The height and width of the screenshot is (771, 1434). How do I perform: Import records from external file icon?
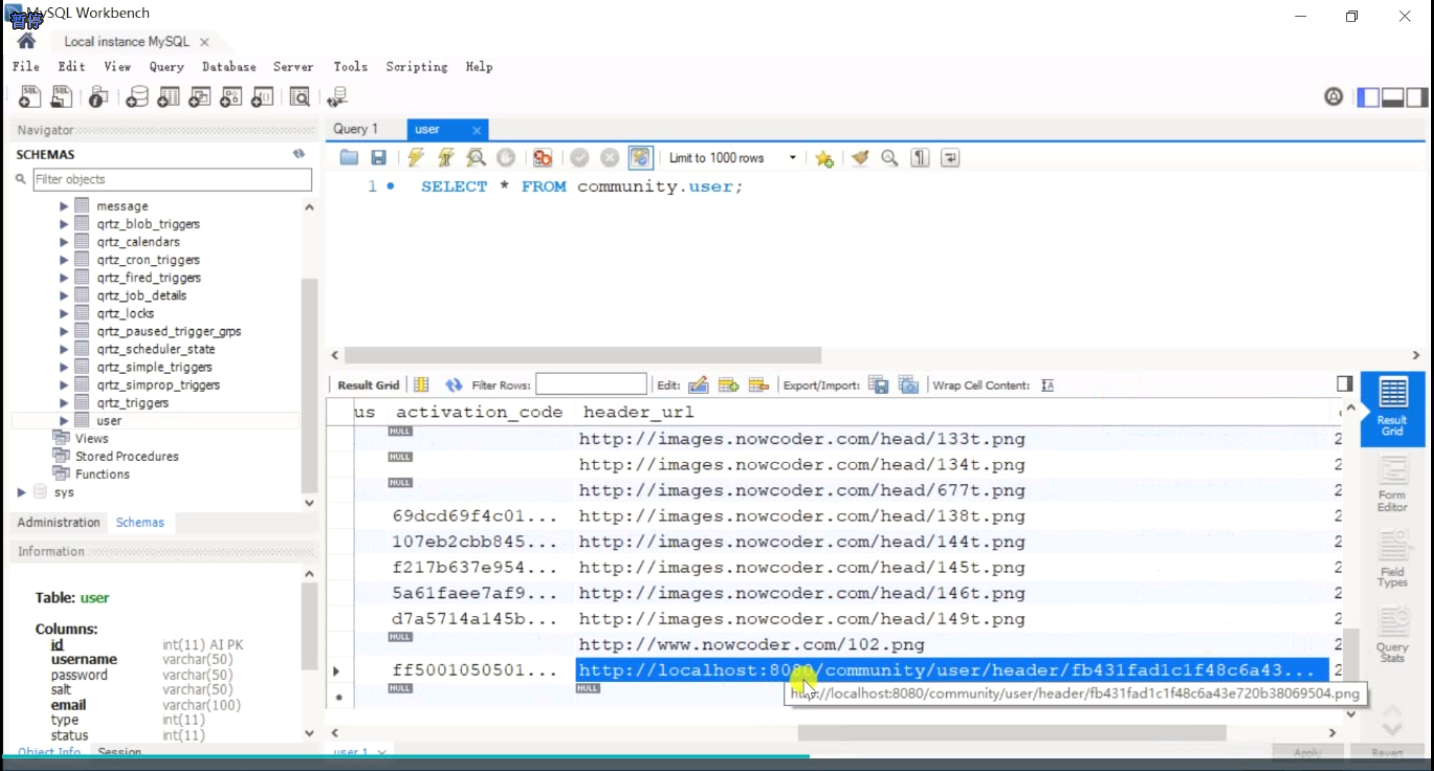click(908, 385)
